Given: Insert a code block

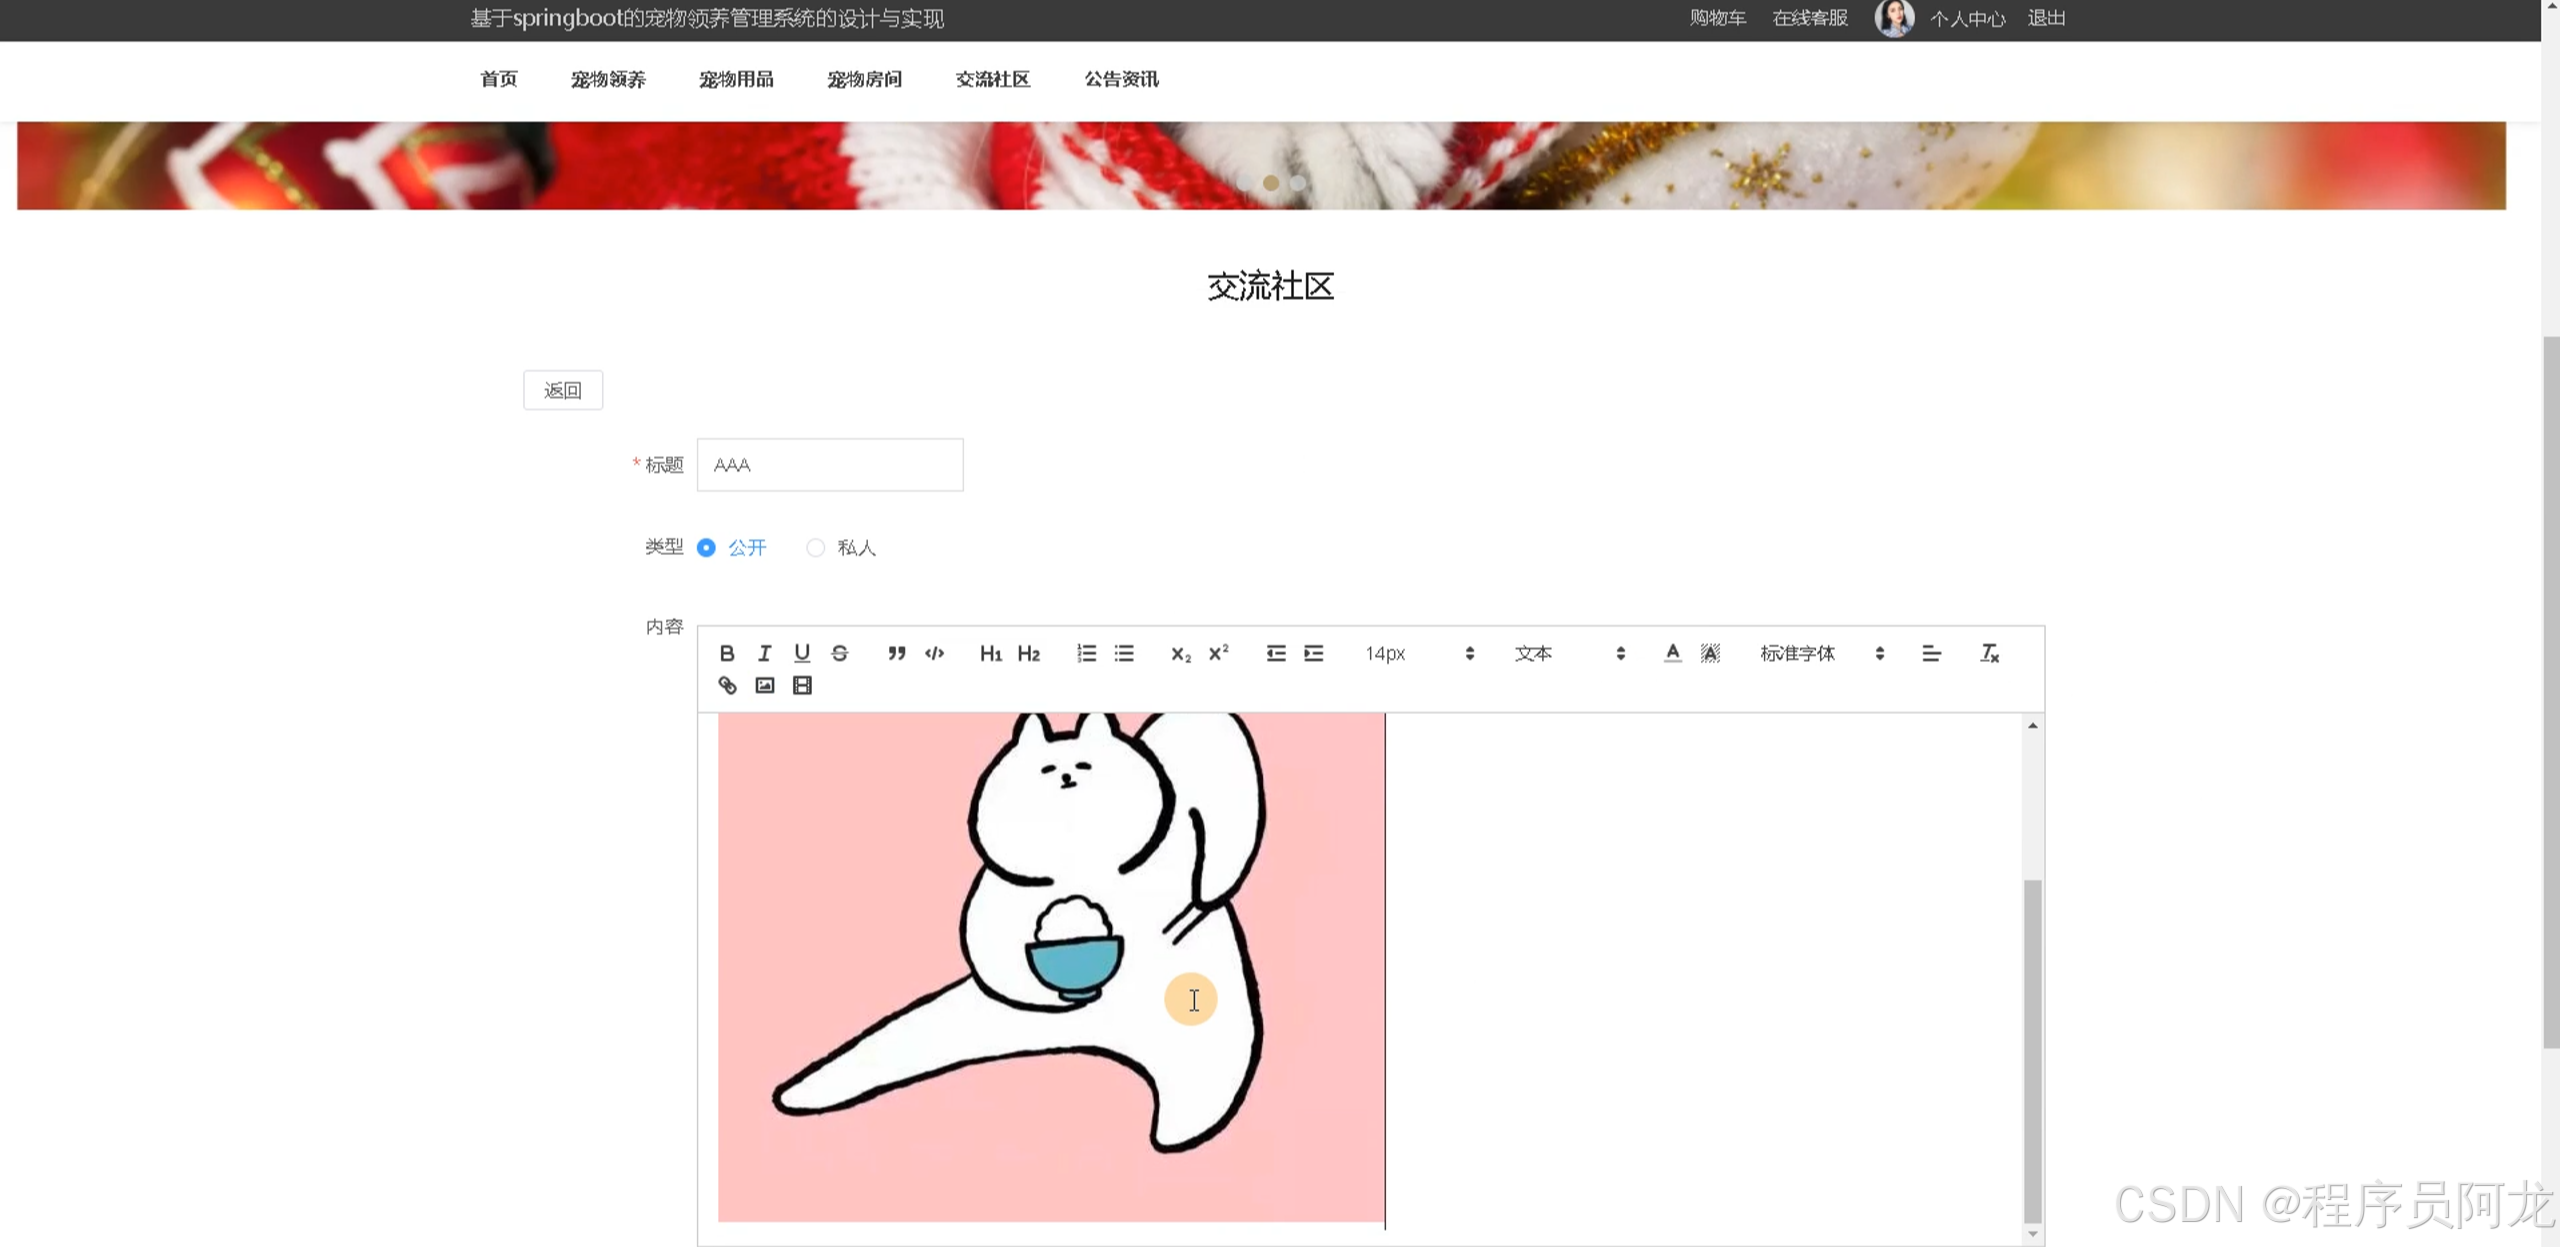Looking at the screenshot, I should 934,653.
